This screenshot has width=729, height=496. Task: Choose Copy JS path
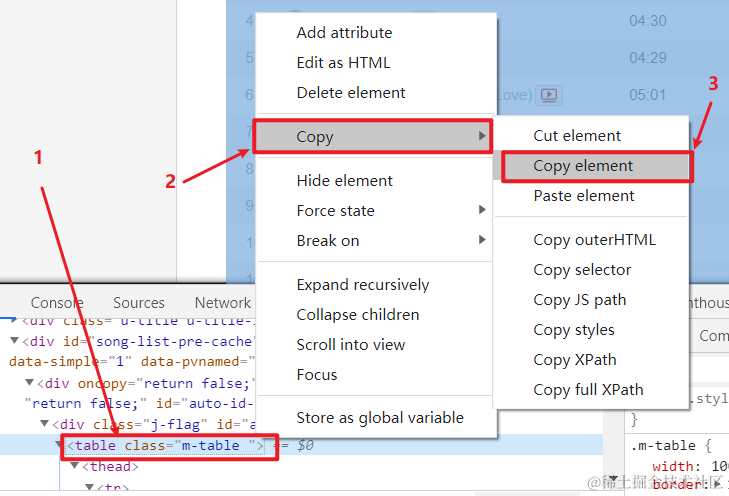[580, 300]
